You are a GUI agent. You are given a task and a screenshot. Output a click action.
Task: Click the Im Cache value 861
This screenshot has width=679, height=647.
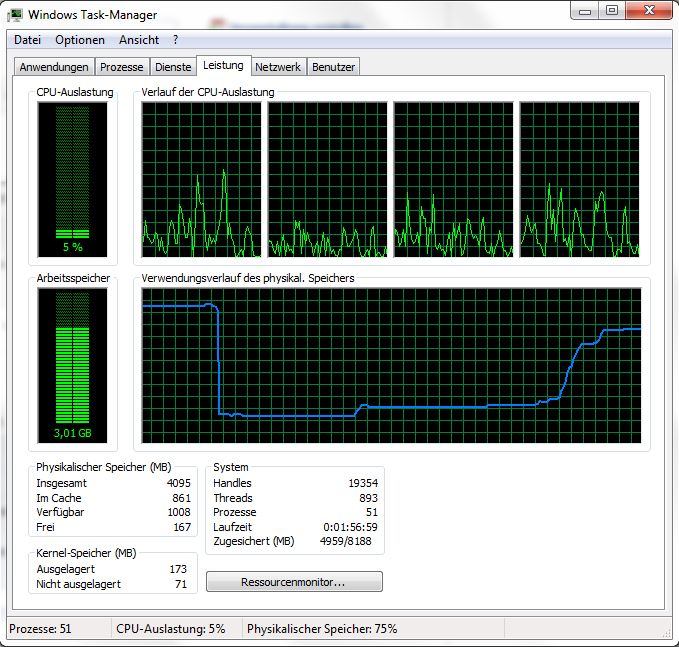[181, 498]
